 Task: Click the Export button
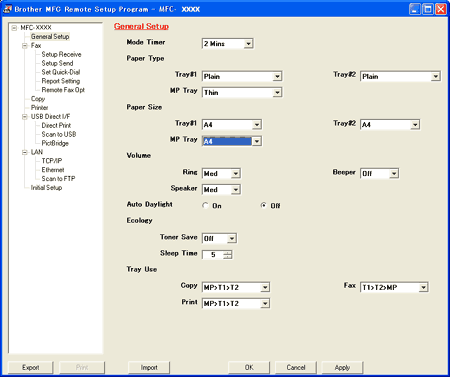pos(31,367)
